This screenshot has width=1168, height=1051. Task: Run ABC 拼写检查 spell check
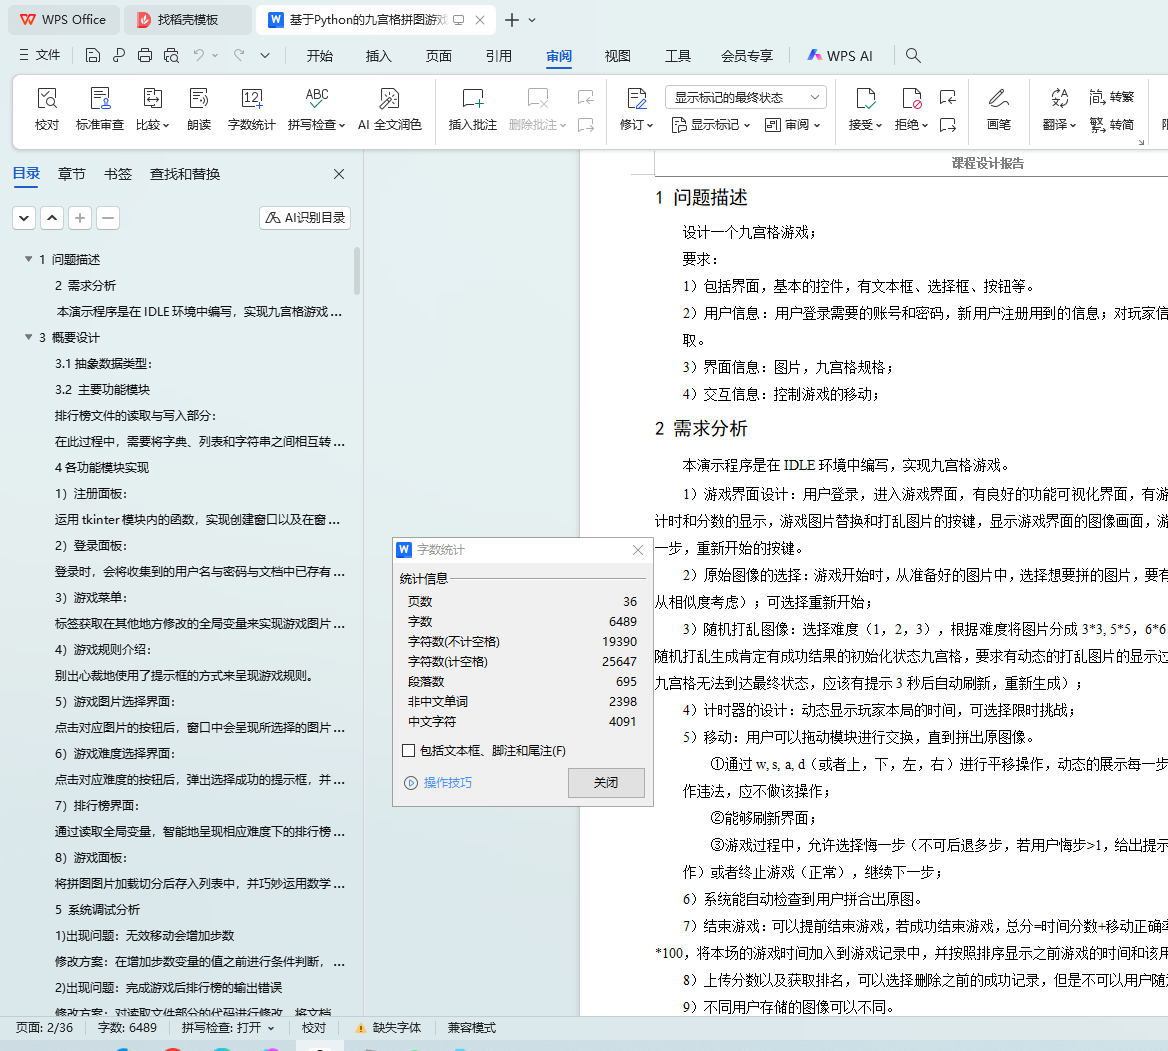click(317, 109)
